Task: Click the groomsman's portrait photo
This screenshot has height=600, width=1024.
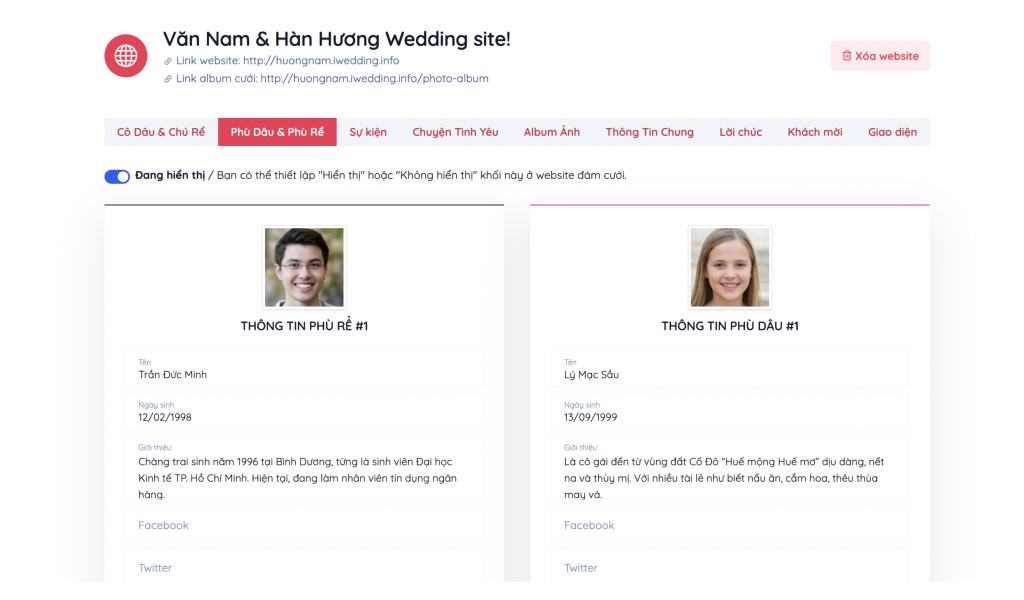Action: click(x=303, y=266)
